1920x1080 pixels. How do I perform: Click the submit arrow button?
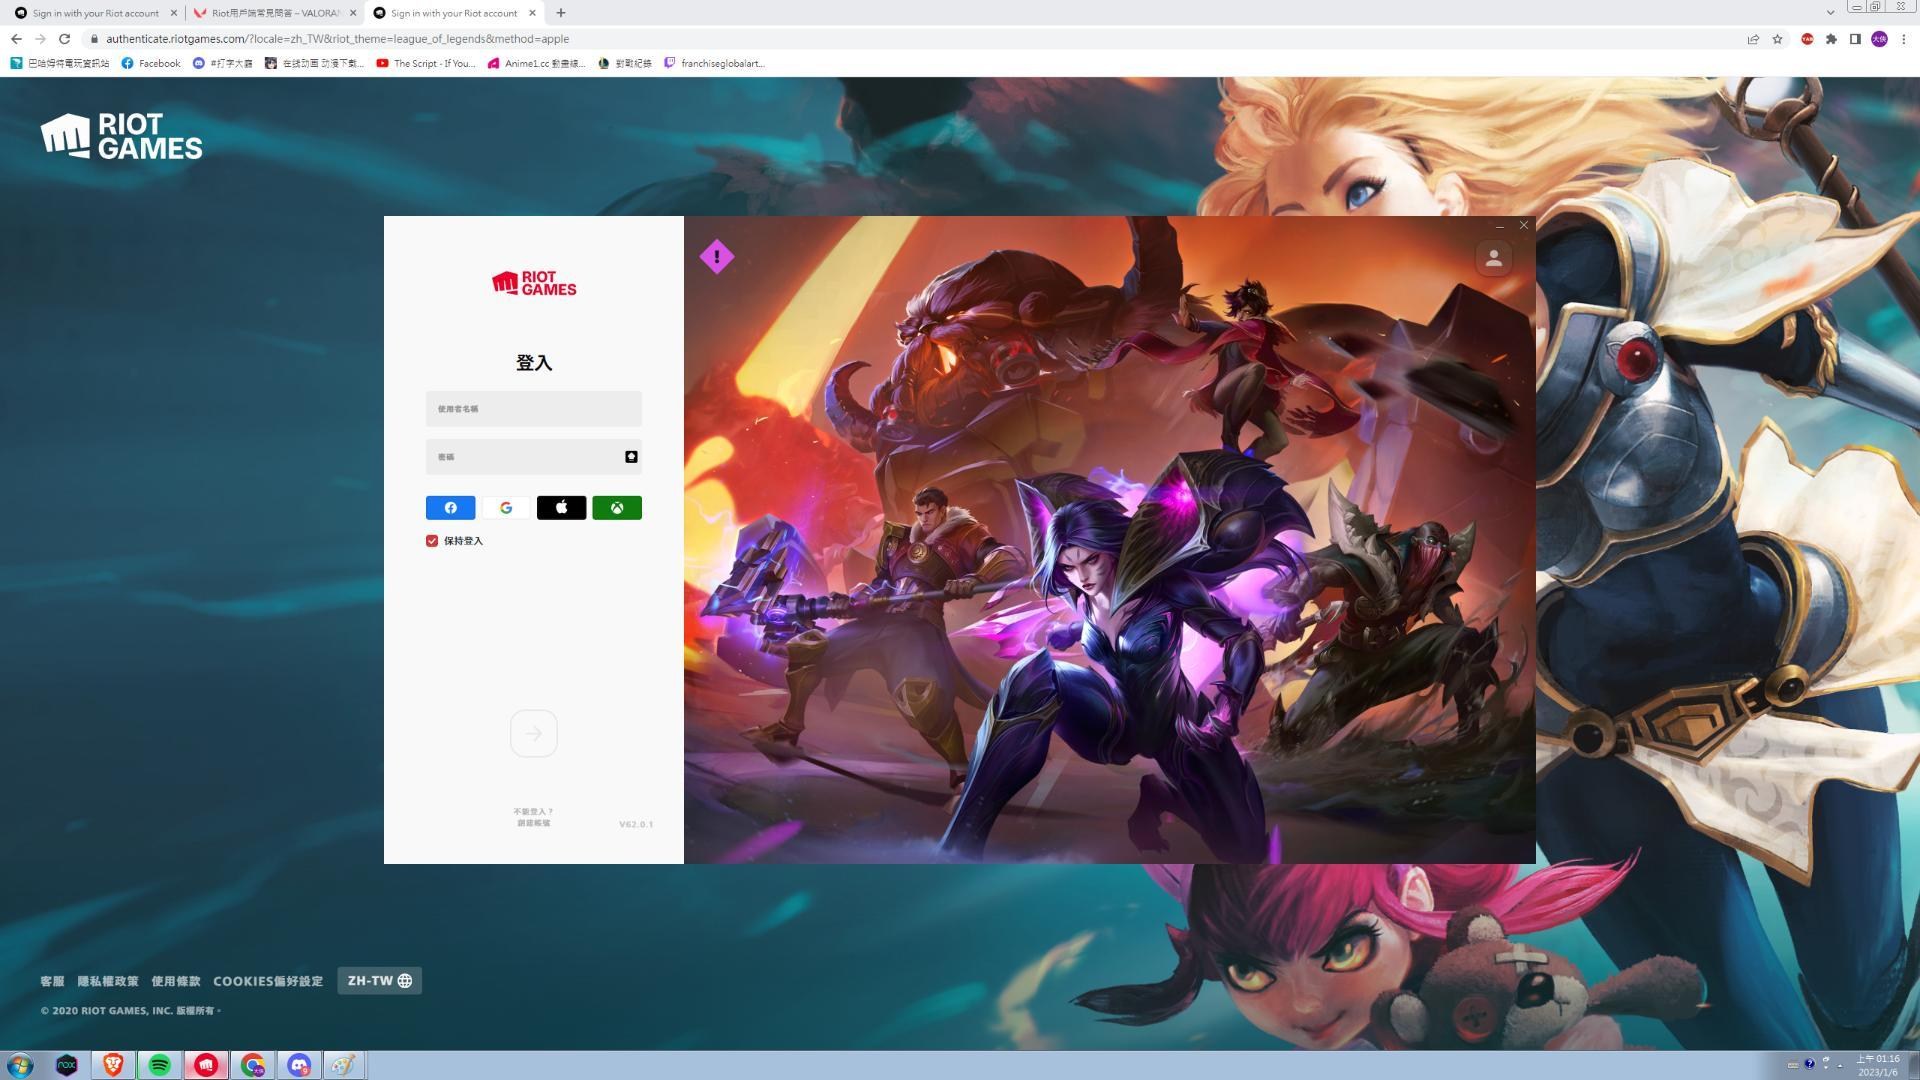pos(533,733)
